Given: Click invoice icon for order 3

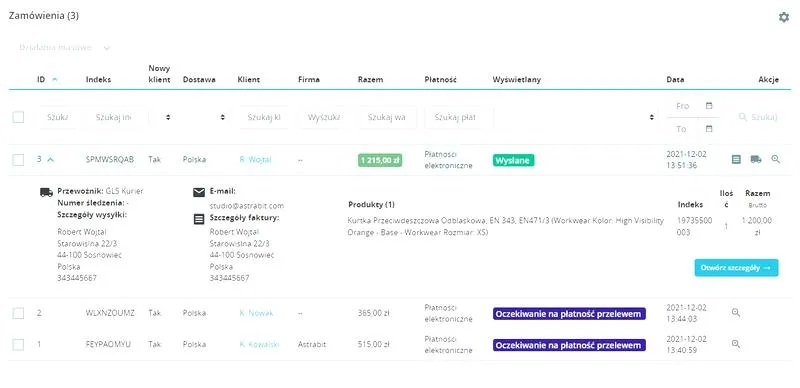Looking at the screenshot, I should point(736,159).
